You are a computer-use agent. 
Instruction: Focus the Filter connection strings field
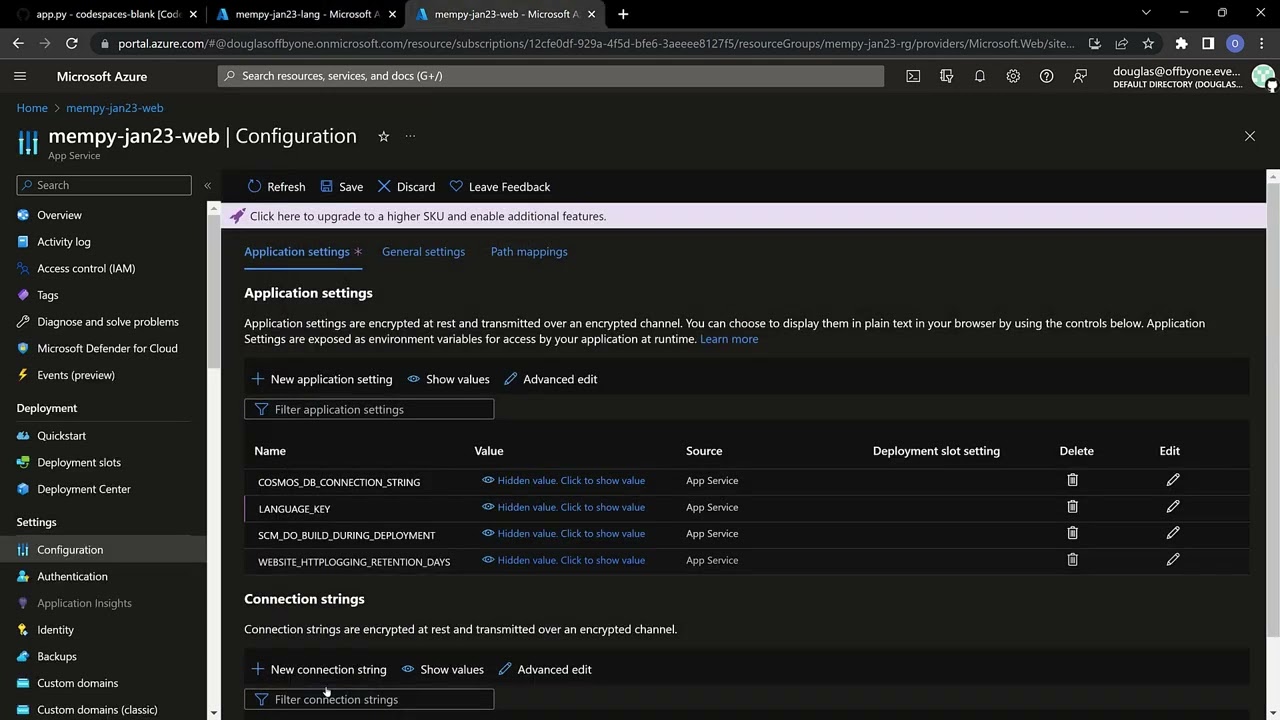[x=369, y=699]
